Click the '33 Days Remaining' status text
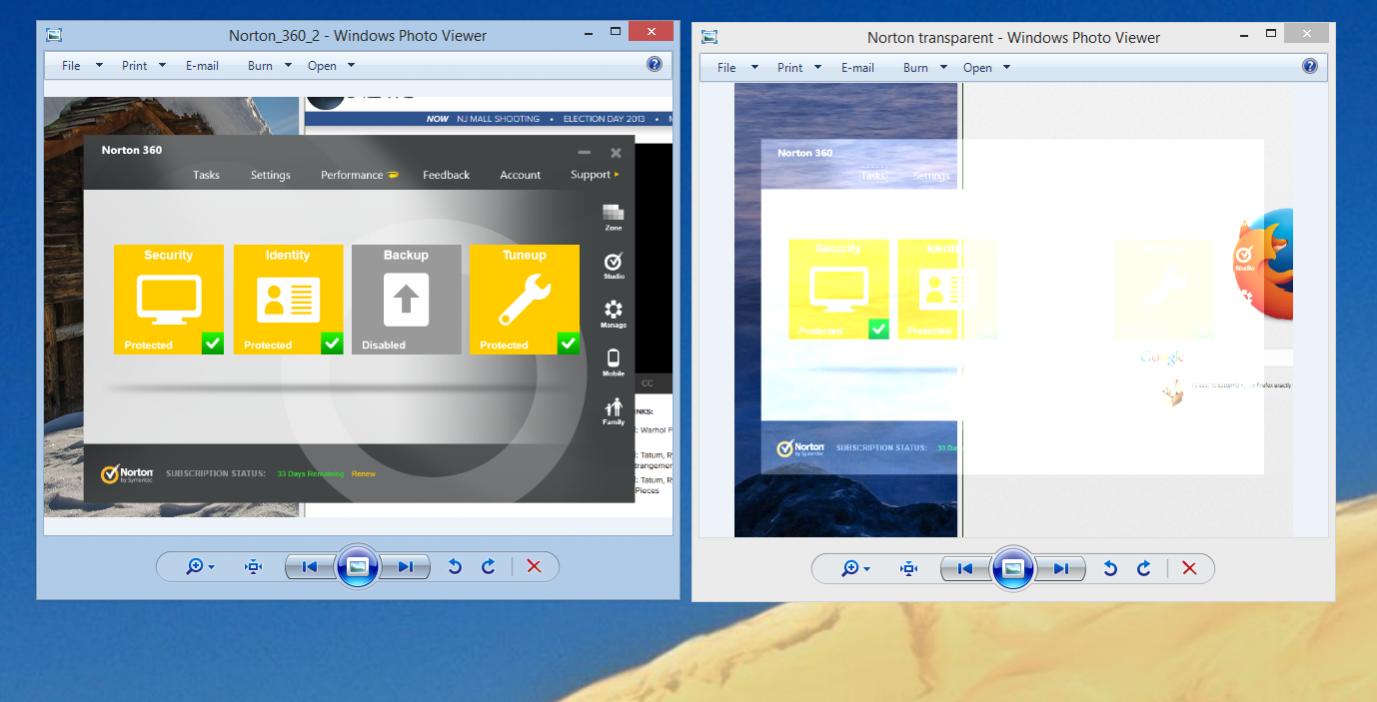Viewport: 1377px width, 702px height. (310, 473)
